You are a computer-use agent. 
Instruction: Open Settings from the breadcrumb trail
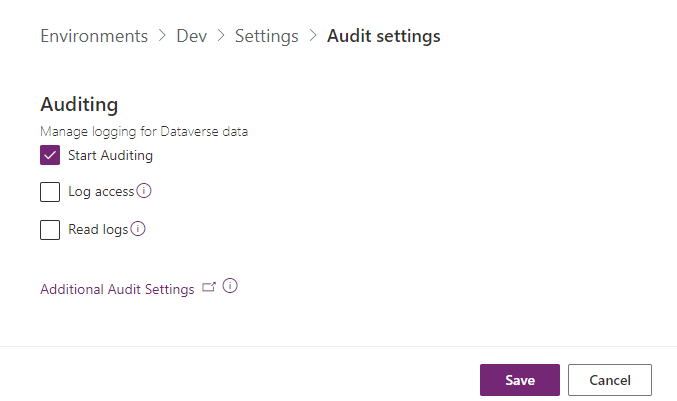(266, 36)
